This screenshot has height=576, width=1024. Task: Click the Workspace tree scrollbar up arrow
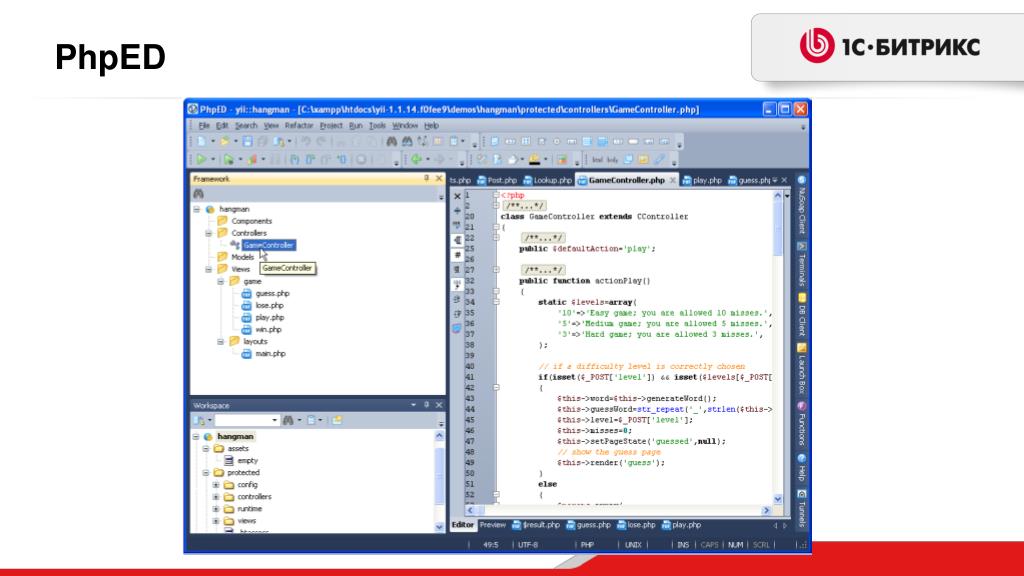440,436
